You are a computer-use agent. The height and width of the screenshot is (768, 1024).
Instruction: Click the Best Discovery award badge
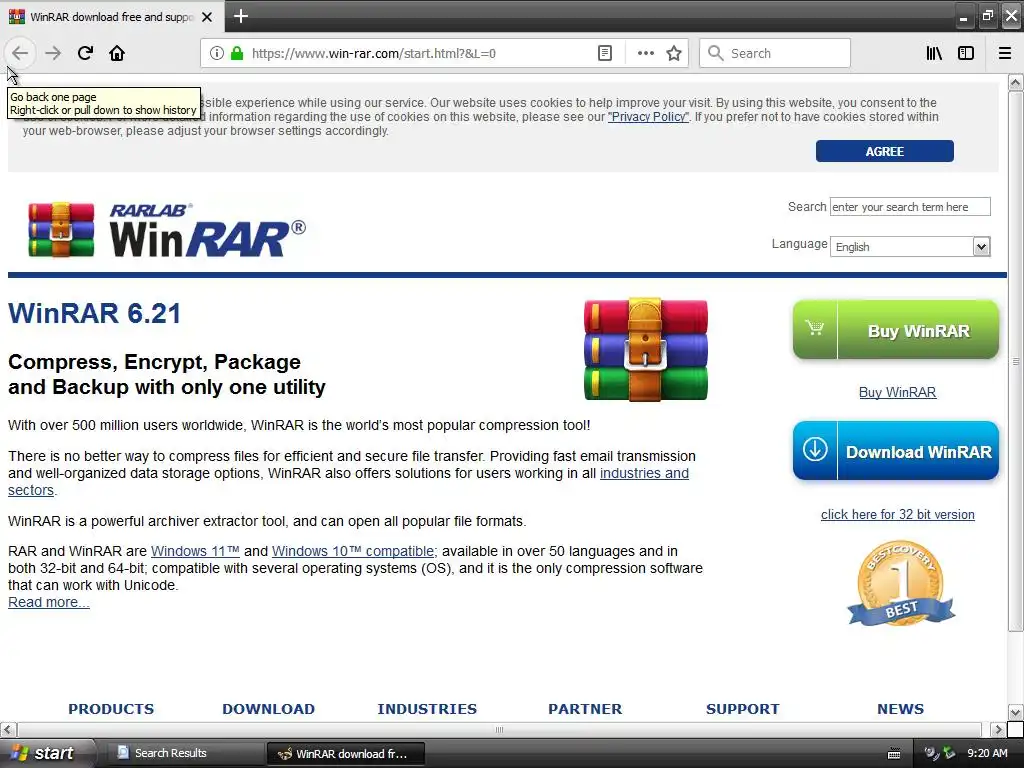click(901, 583)
